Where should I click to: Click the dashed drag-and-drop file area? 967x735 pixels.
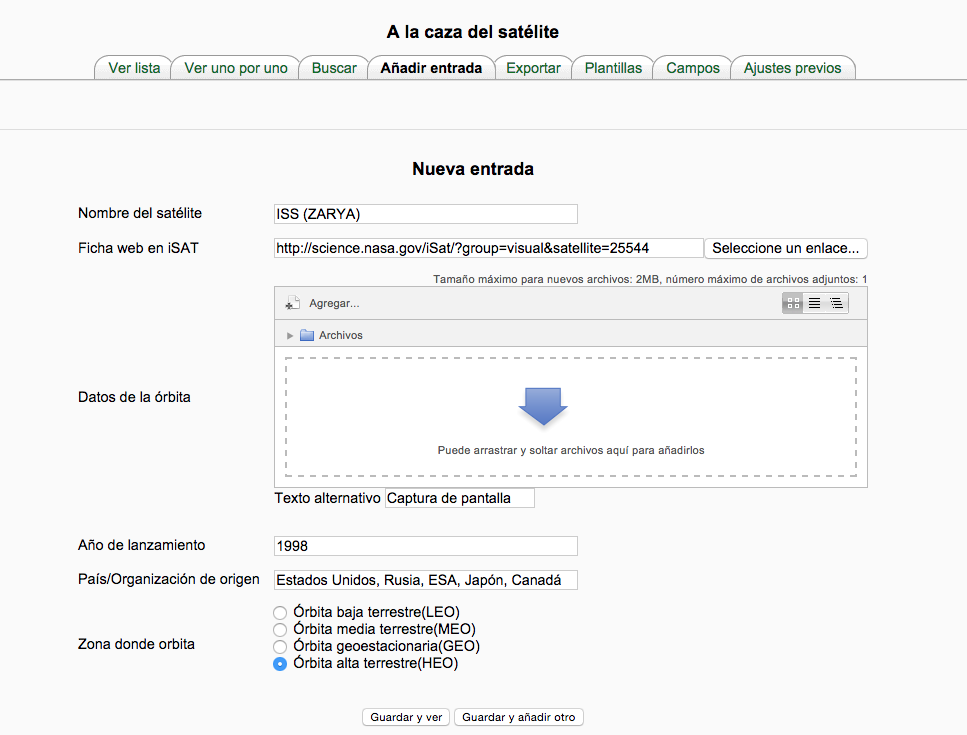pos(571,417)
